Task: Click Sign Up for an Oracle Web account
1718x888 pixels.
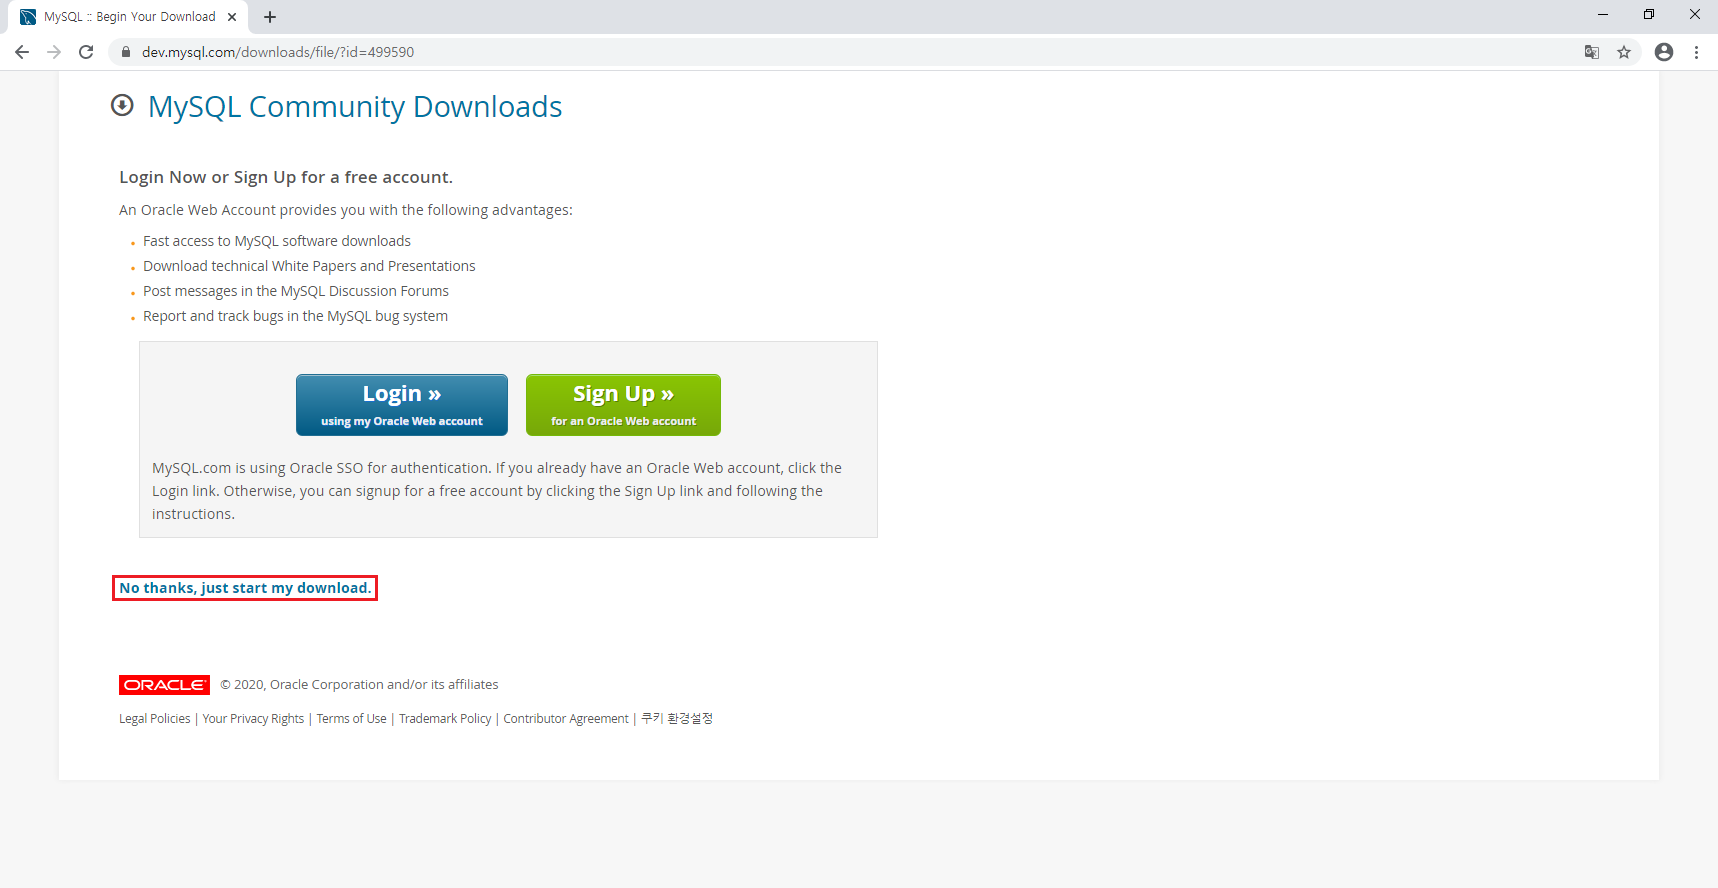Action: tap(623, 405)
